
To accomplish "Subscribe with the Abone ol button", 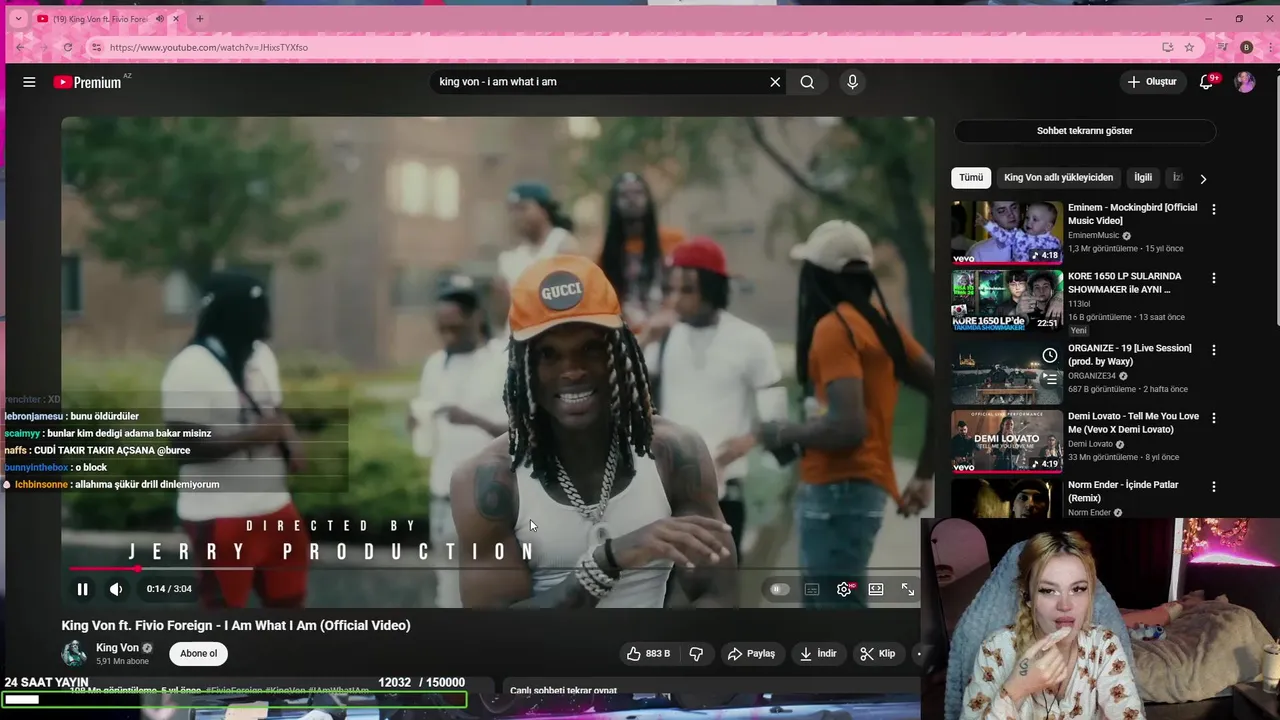I will click(198, 653).
